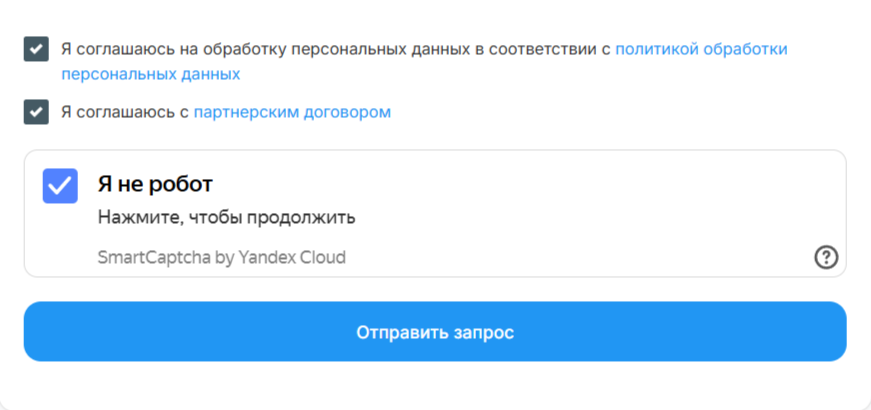Image resolution: width=871 pixels, height=410 pixels.
Task: Toggle the blue "Я не робот" captcha checkbox
Action: (60, 186)
